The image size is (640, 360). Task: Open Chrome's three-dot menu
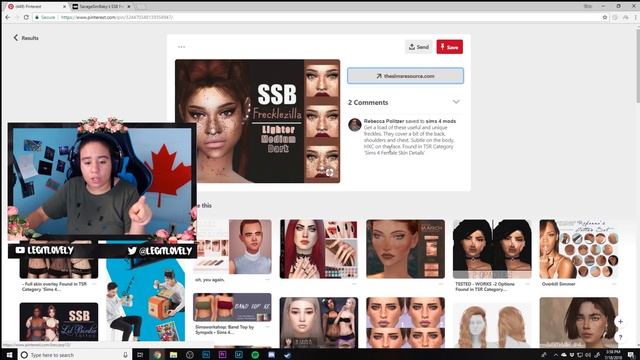(636, 17)
